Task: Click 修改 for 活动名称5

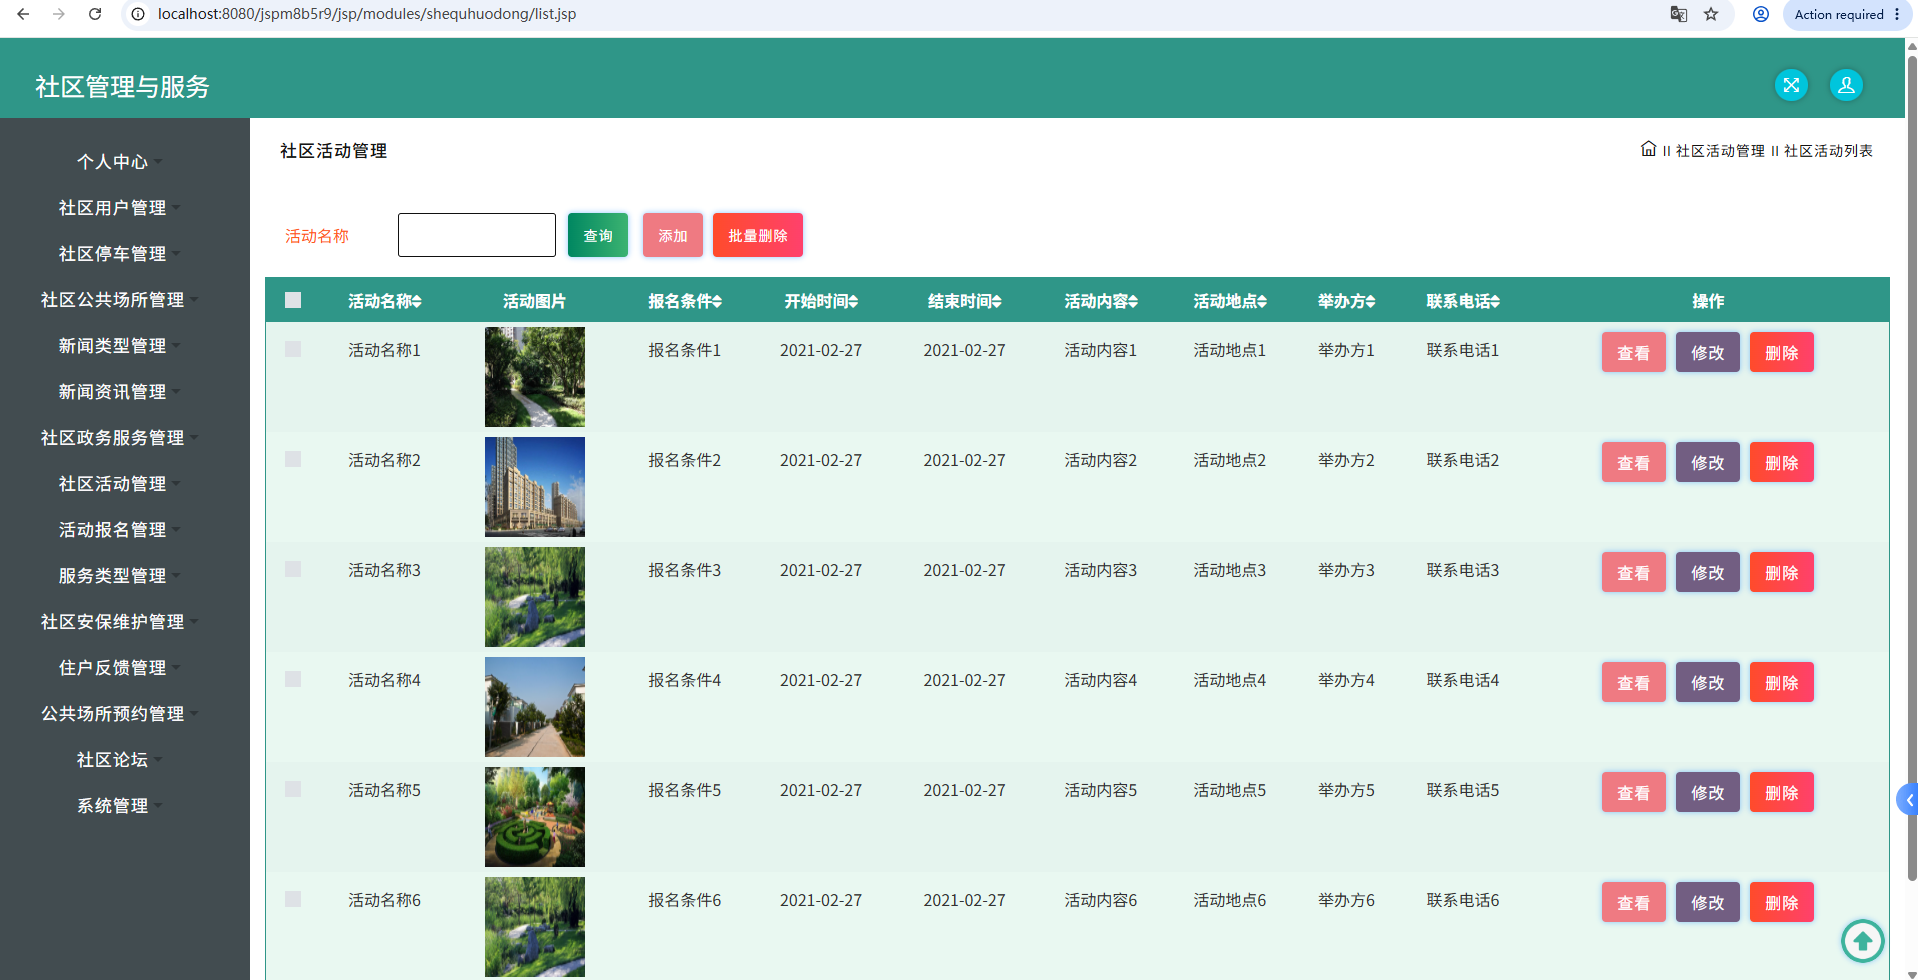Action: (1707, 792)
